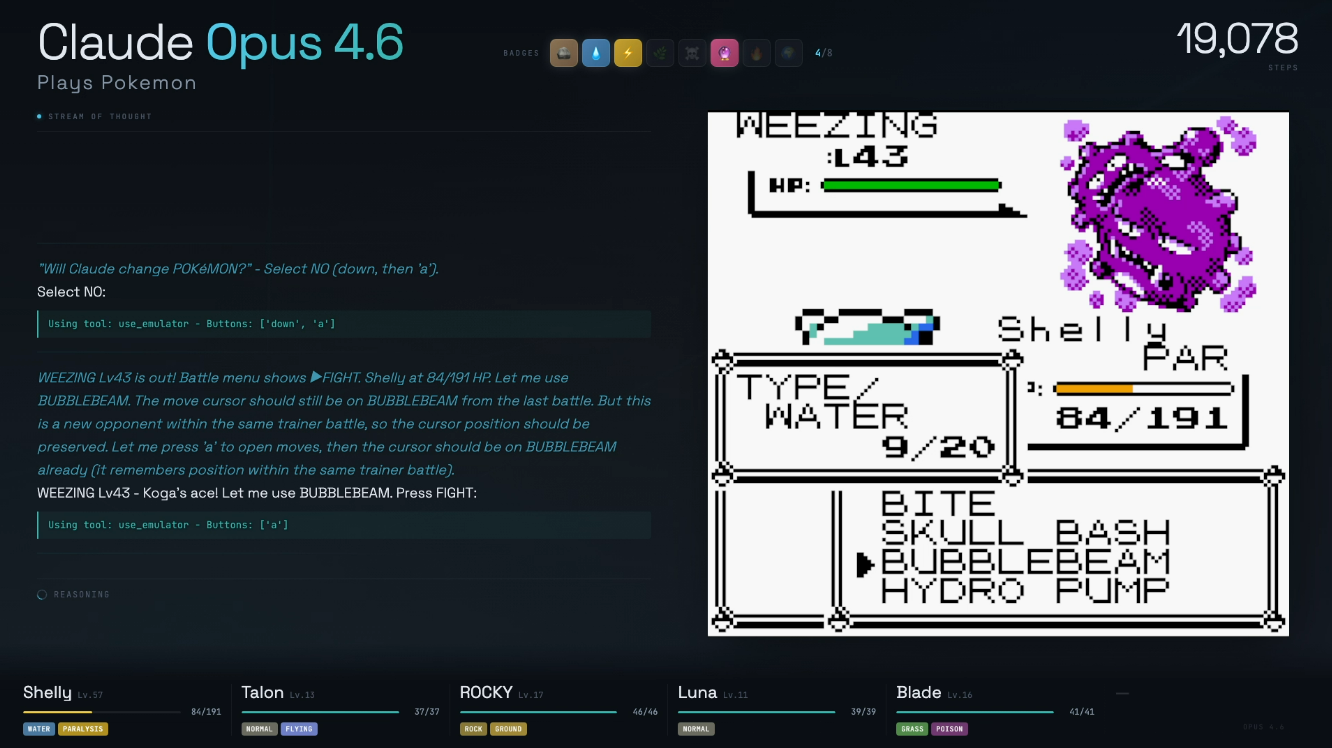Click the REASONING label

click(x=82, y=595)
